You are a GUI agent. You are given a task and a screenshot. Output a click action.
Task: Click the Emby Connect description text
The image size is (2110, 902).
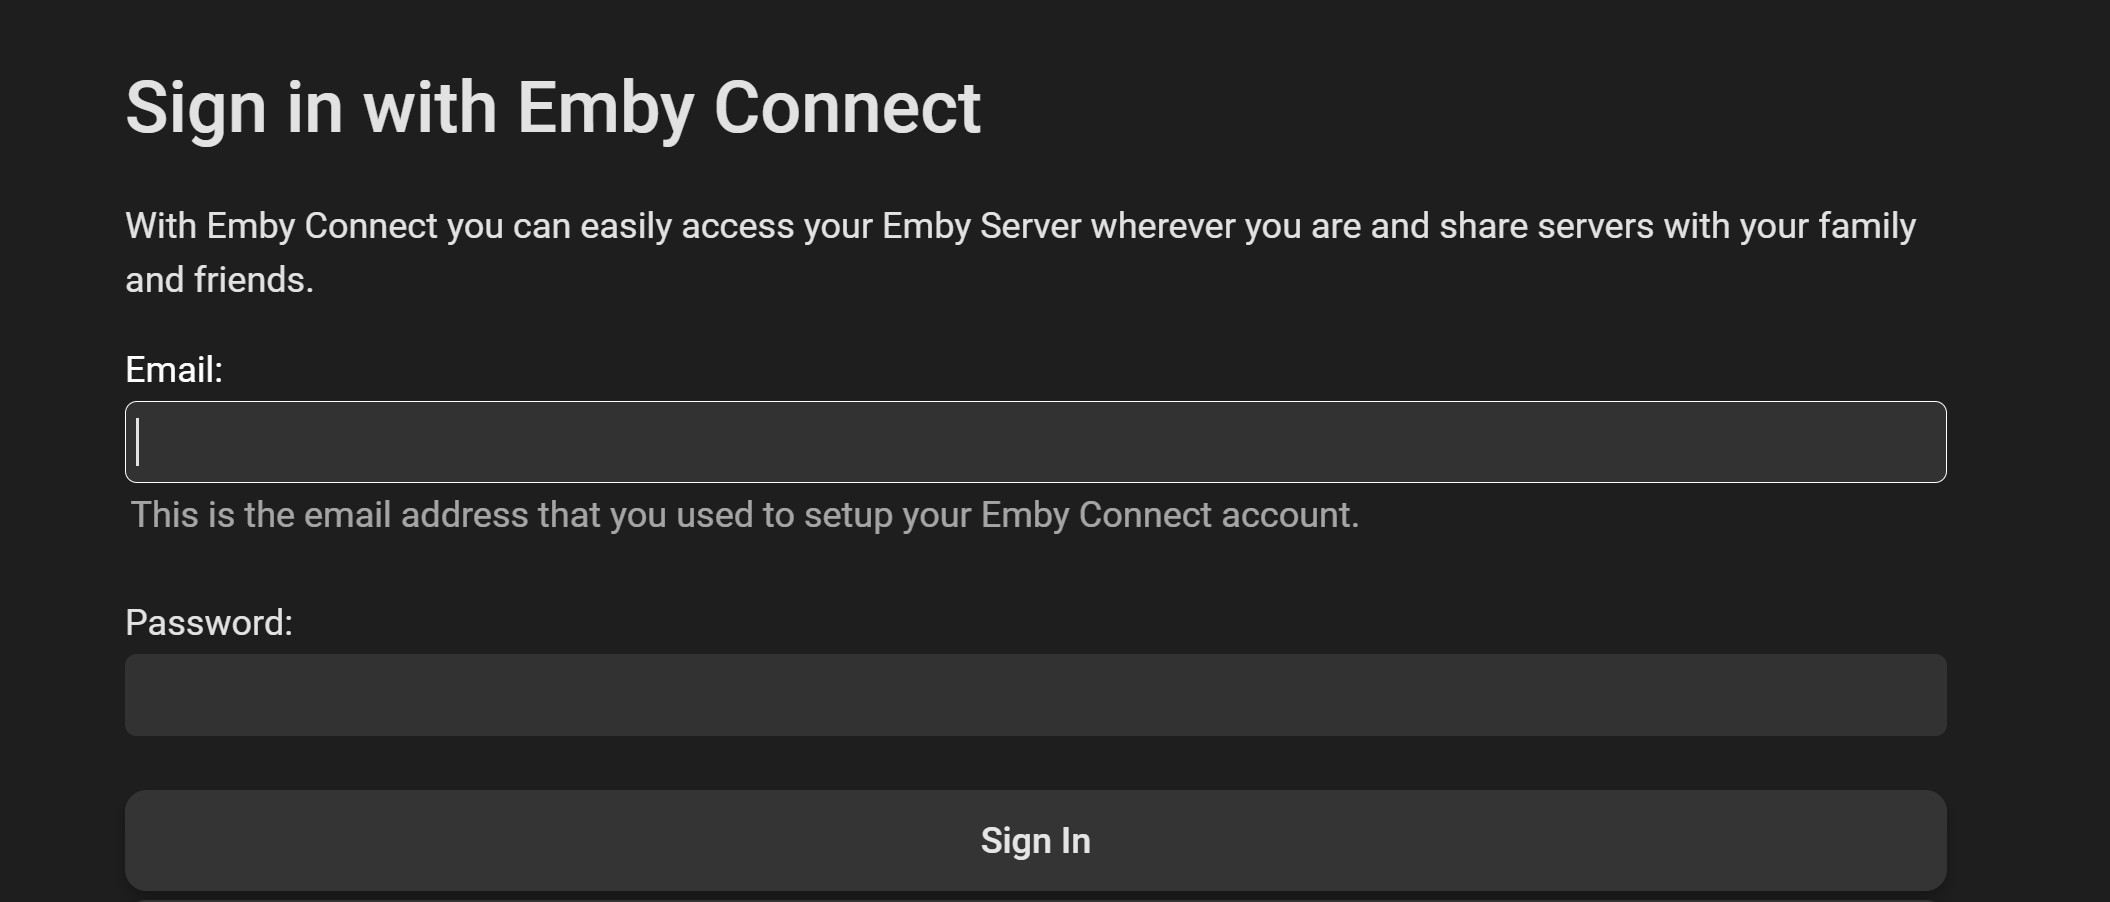coord(1020,252)
